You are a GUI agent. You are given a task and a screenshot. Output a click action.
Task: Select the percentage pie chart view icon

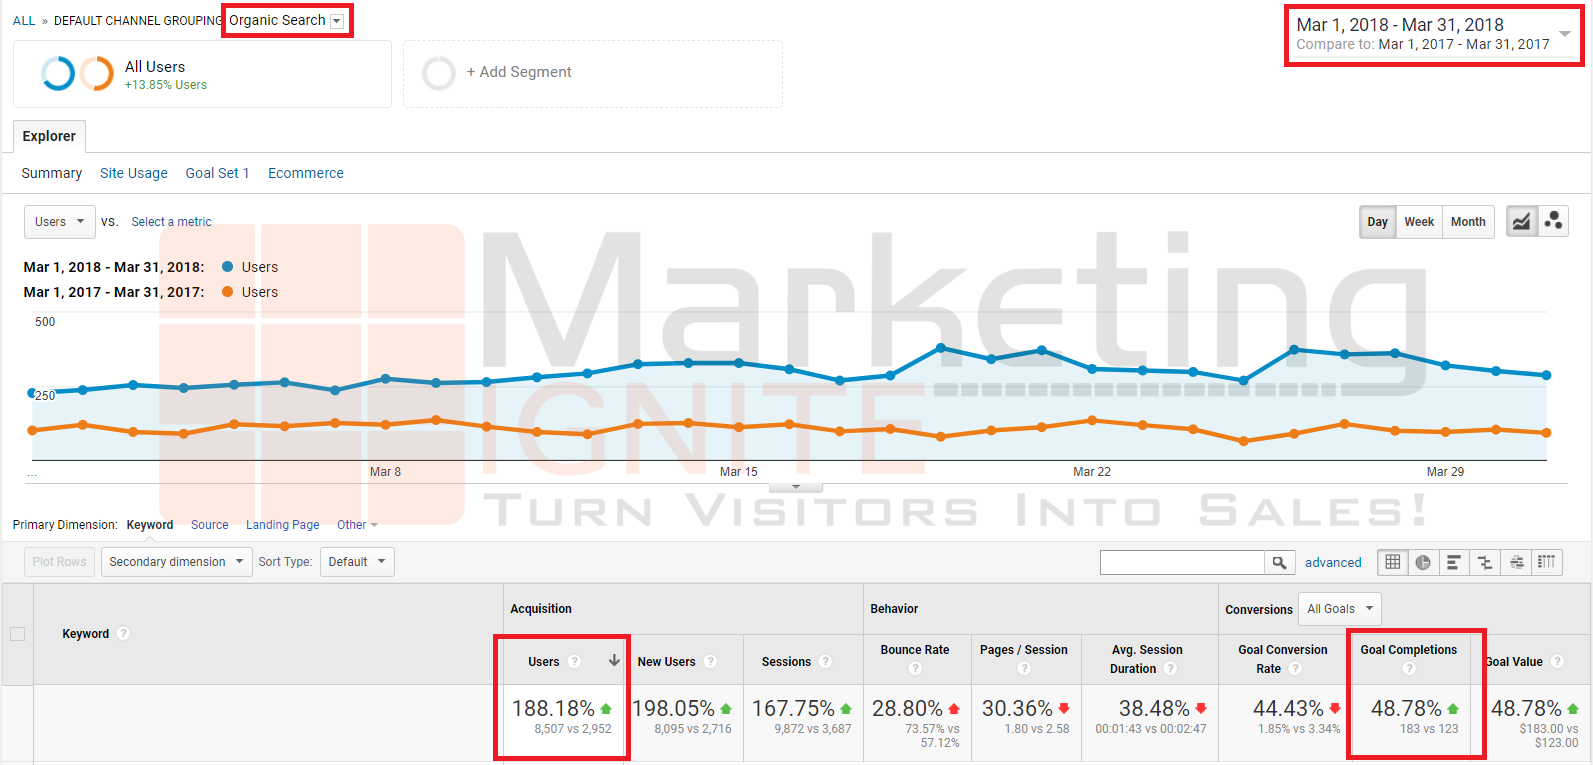(1423, 562)
